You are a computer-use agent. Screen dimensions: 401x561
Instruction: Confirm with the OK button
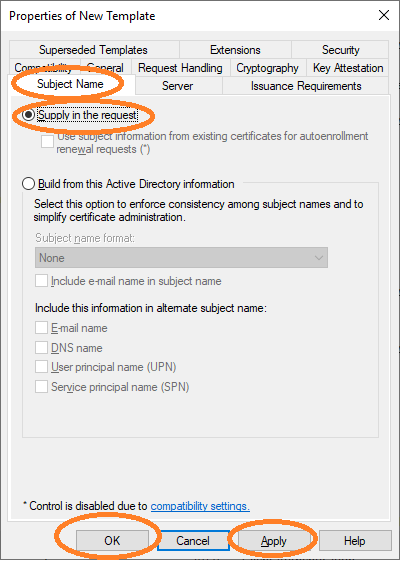[112, 541]
